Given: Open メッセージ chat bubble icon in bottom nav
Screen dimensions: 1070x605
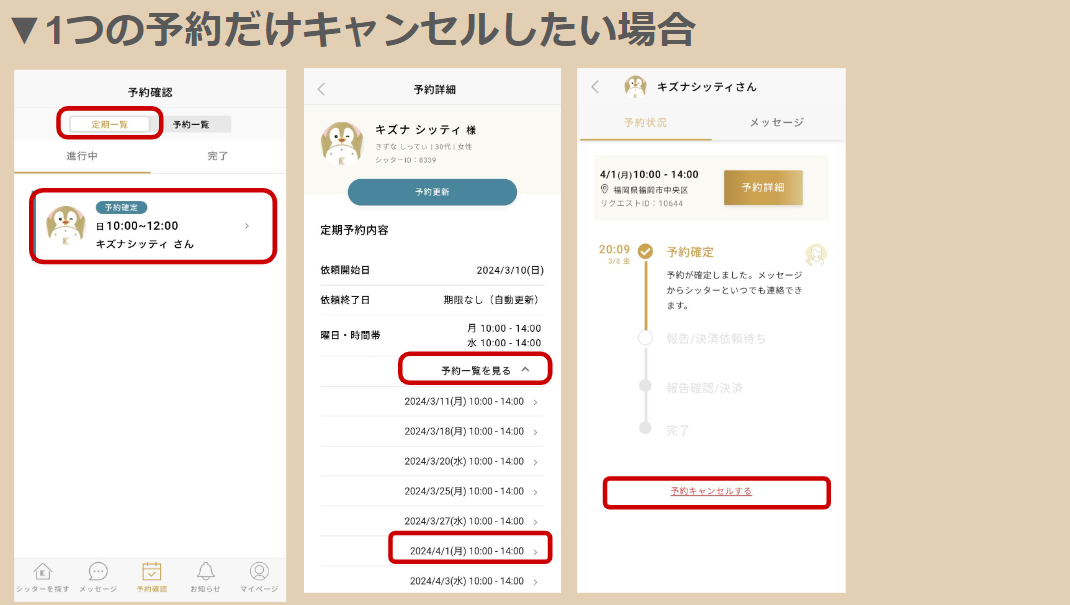Looking at the screenshot, I should point(98,572).
